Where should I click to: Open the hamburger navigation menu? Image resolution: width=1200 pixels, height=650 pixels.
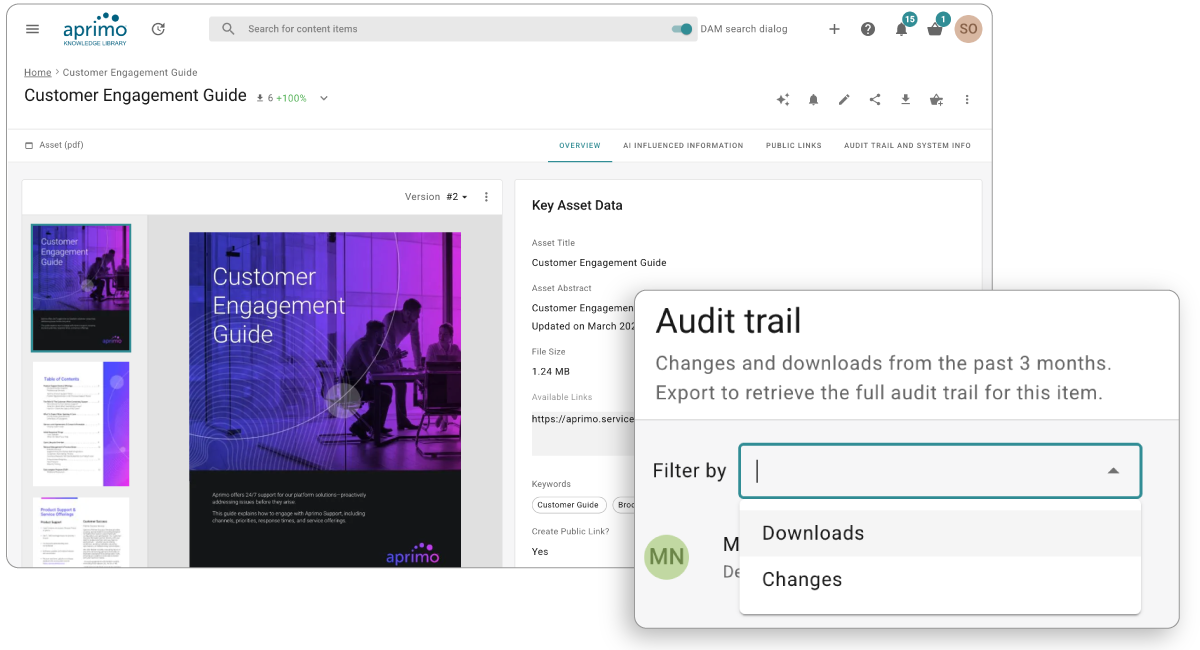pyautogui.click(x=32, y=29)
